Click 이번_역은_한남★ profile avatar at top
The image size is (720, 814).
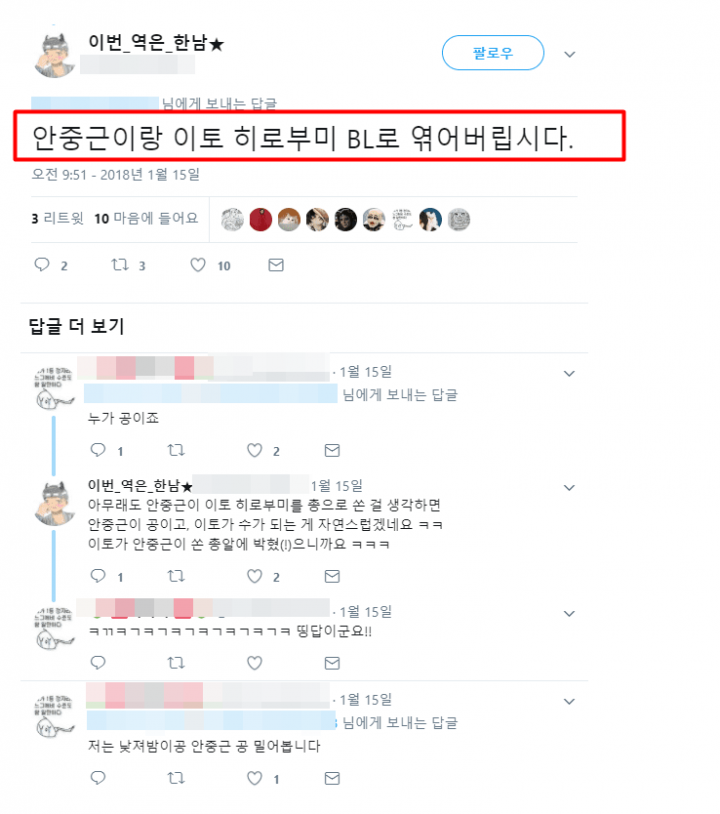click(55, 55)
